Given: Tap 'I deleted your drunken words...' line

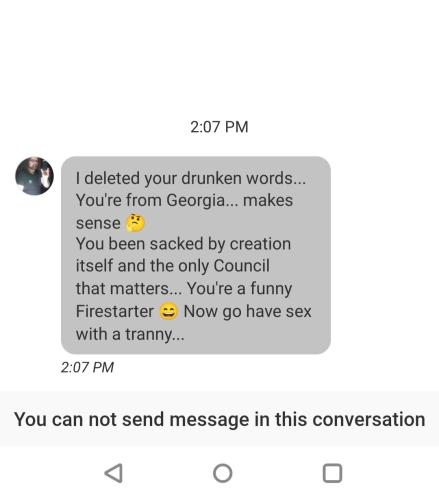Looking at the screenshot, I should [191, 178].
